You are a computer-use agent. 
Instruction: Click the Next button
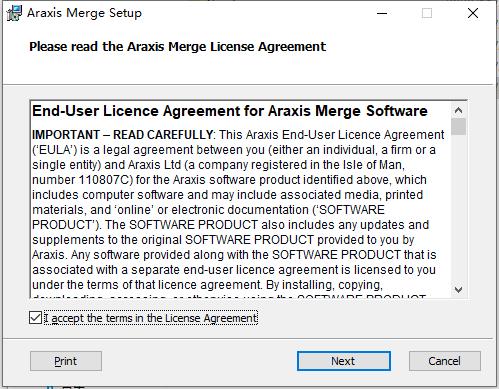(344, 361)
